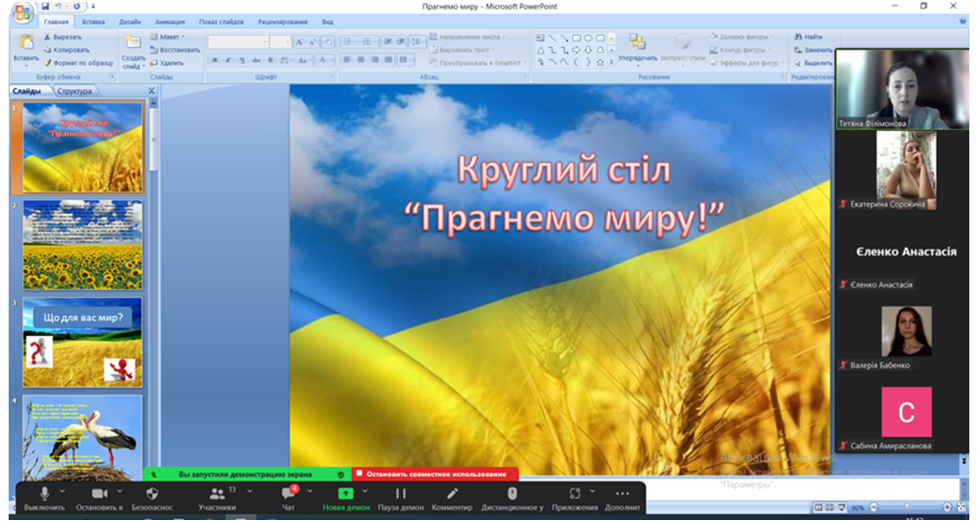
Task: Open the Комментировать annotation pencil tool
Action: [452, 494]
